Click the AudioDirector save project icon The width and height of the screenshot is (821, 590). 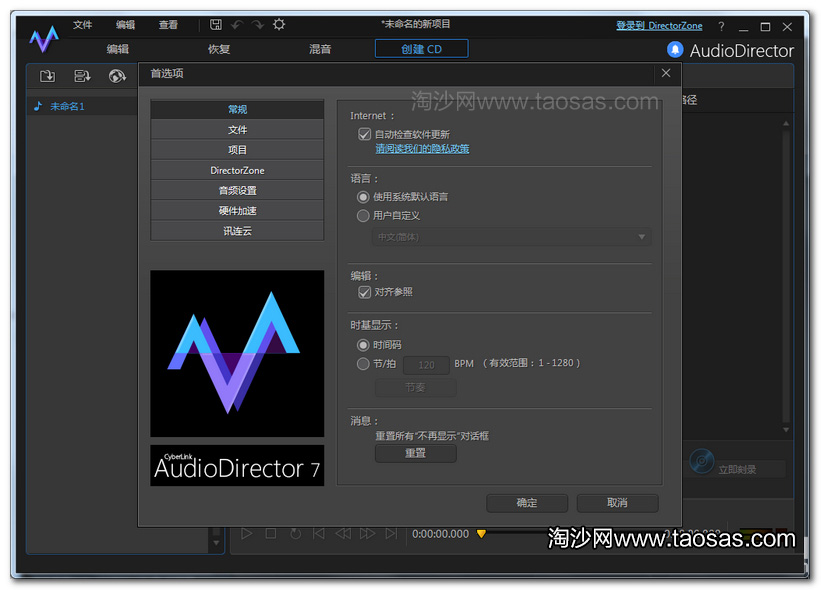pyautogui.click(x=216, y=25)
